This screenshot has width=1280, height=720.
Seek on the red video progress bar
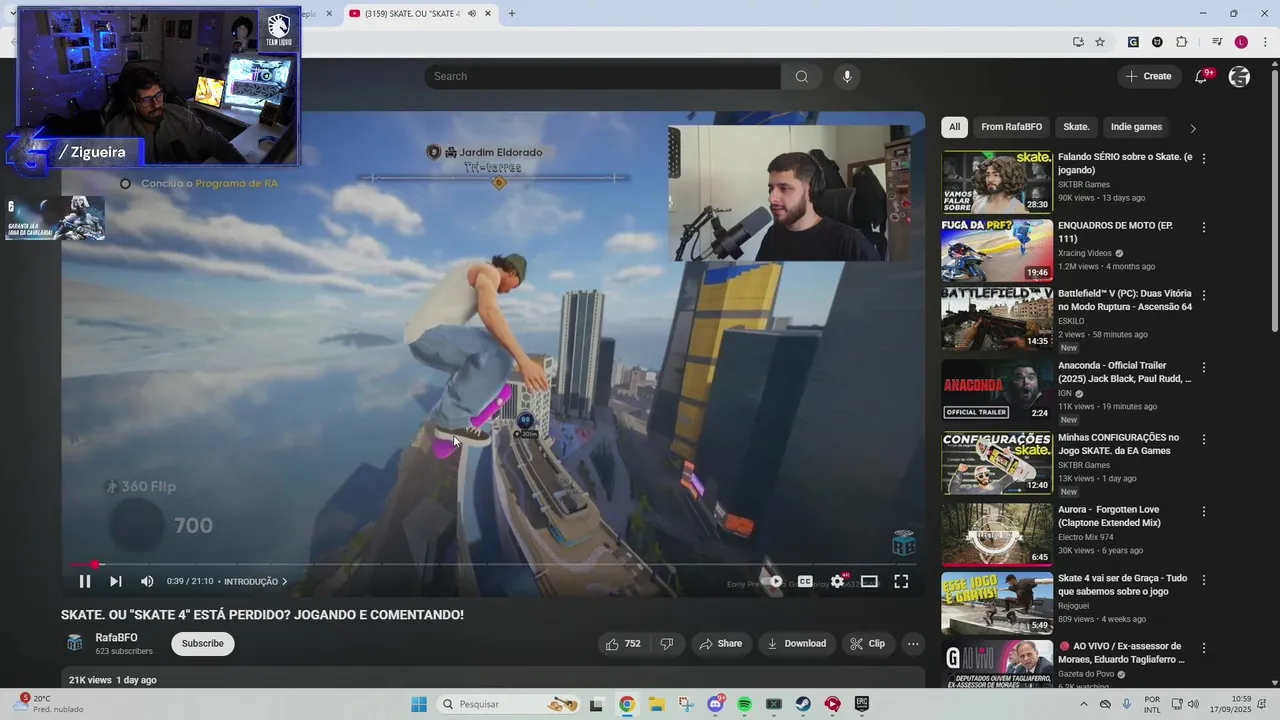click(x=492, y=565)
